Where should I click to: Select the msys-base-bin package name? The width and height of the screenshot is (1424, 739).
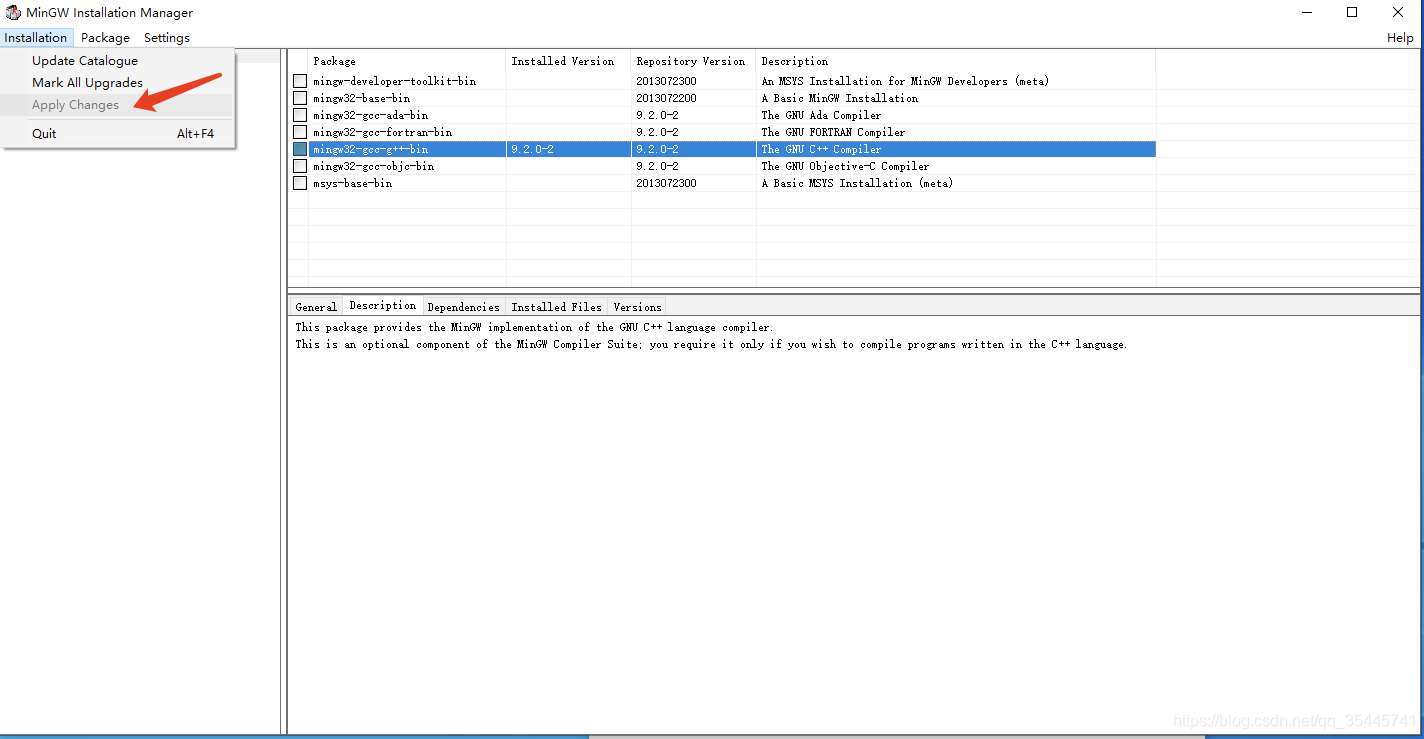352,183
